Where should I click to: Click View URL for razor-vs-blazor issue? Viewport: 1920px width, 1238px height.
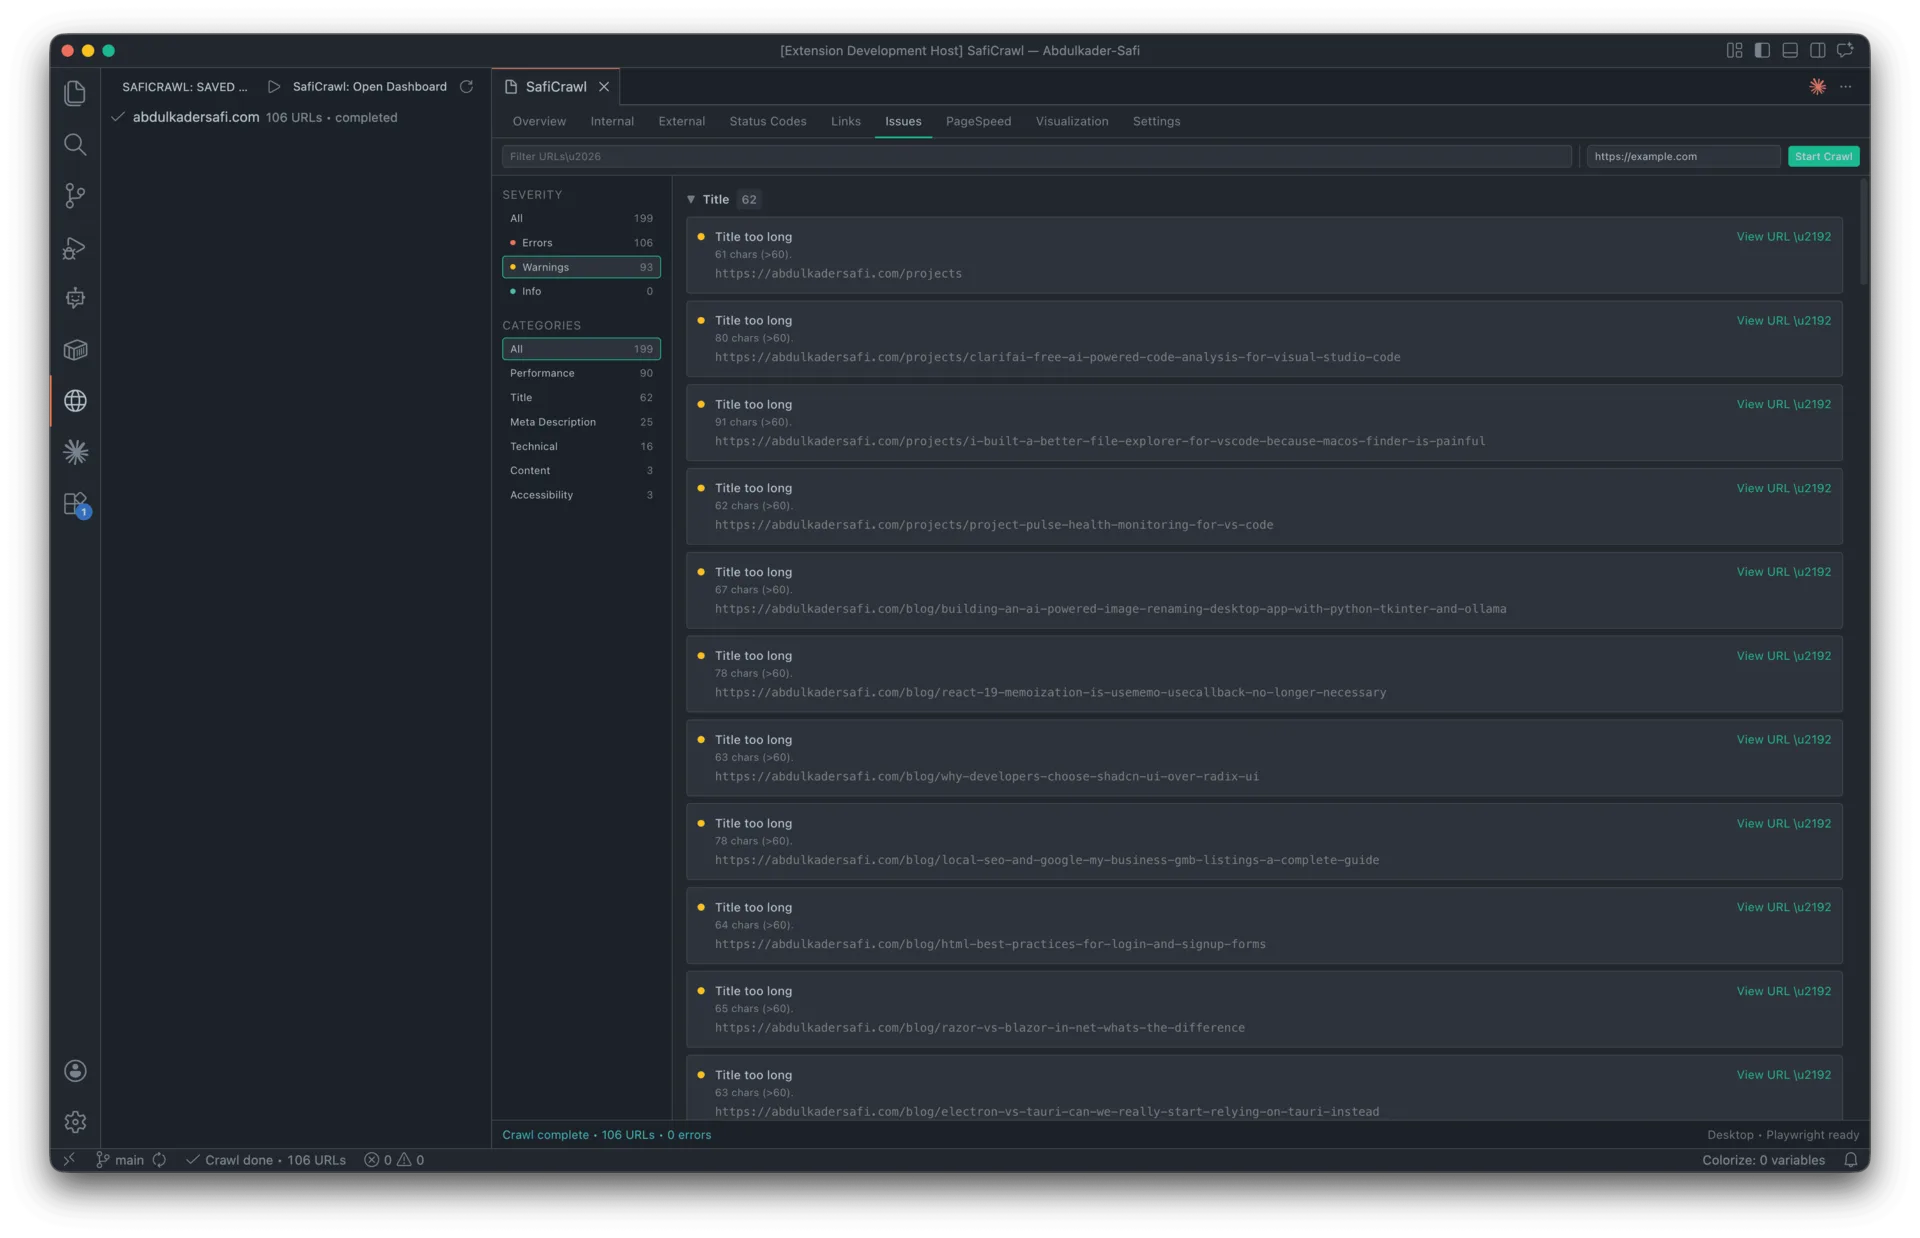click(1783, 991)
